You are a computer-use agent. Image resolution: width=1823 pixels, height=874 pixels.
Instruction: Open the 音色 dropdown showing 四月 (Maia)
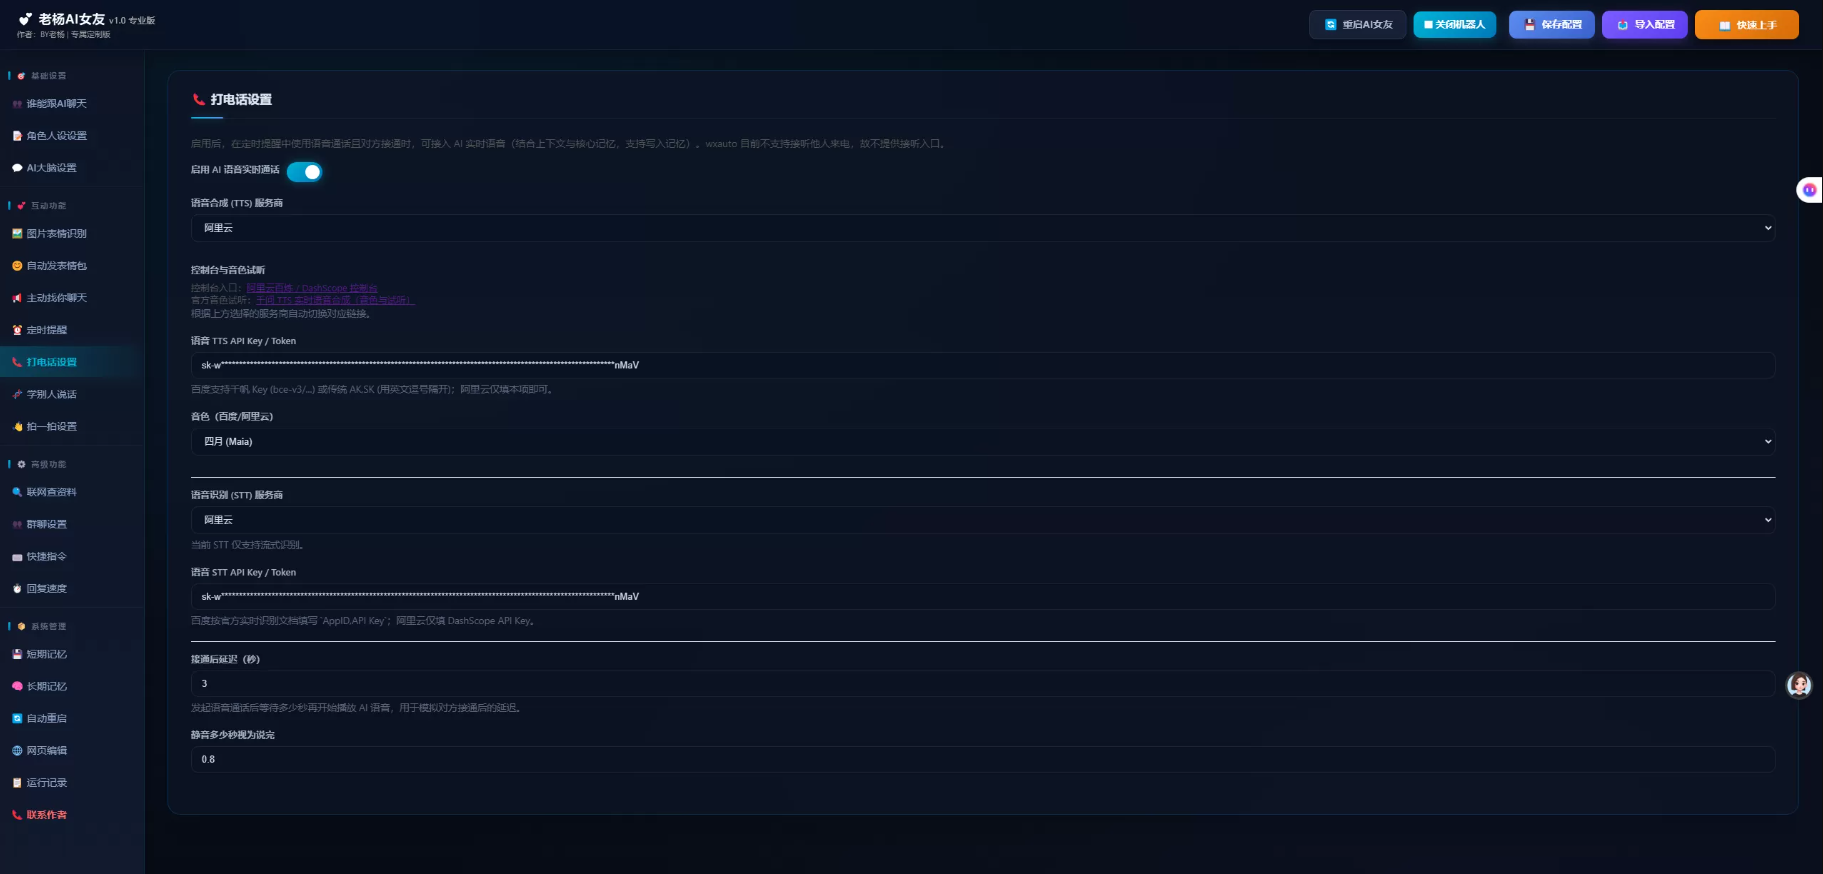(983, 441)
